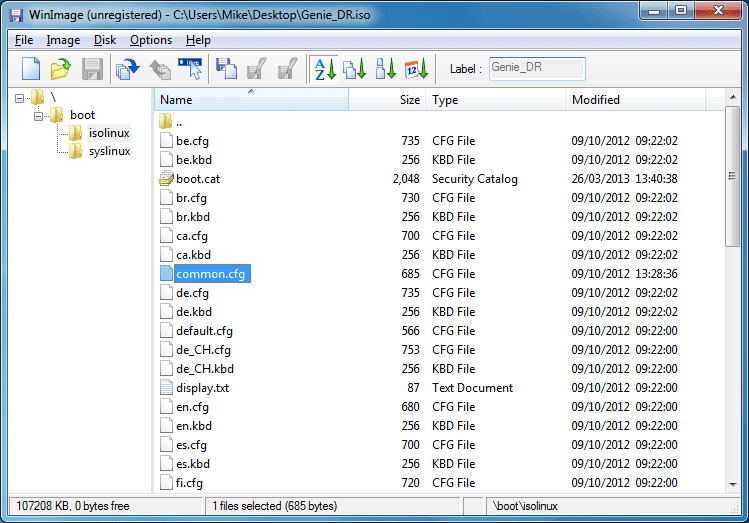Click the be.cfg file icon
Viewport: 749px width, 523px height.
point(166,140)
